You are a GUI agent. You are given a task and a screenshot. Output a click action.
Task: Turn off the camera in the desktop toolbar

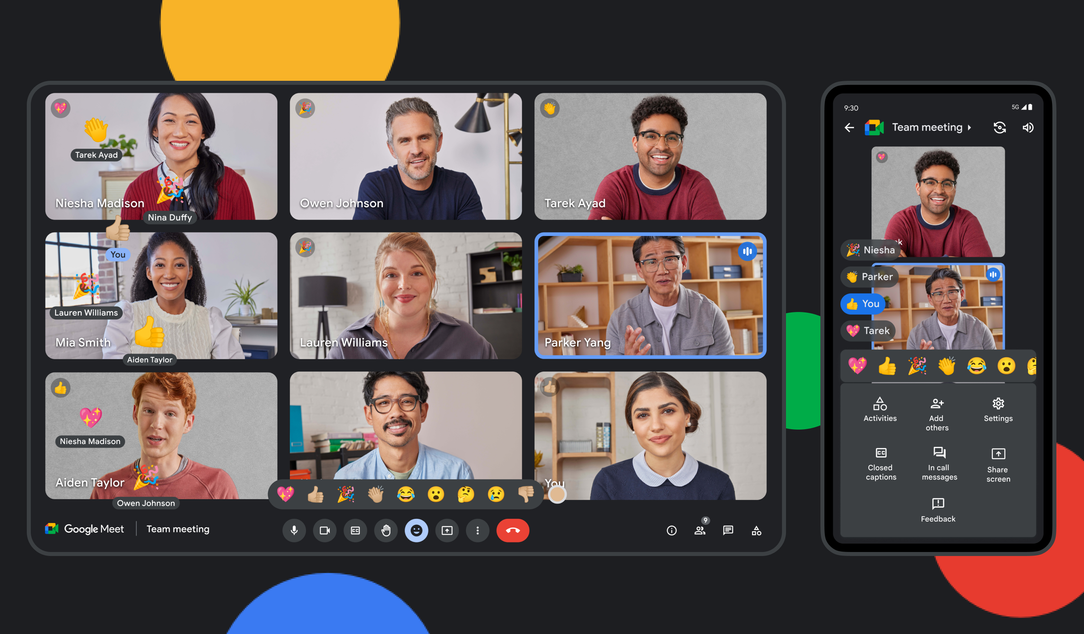[324, 530]
